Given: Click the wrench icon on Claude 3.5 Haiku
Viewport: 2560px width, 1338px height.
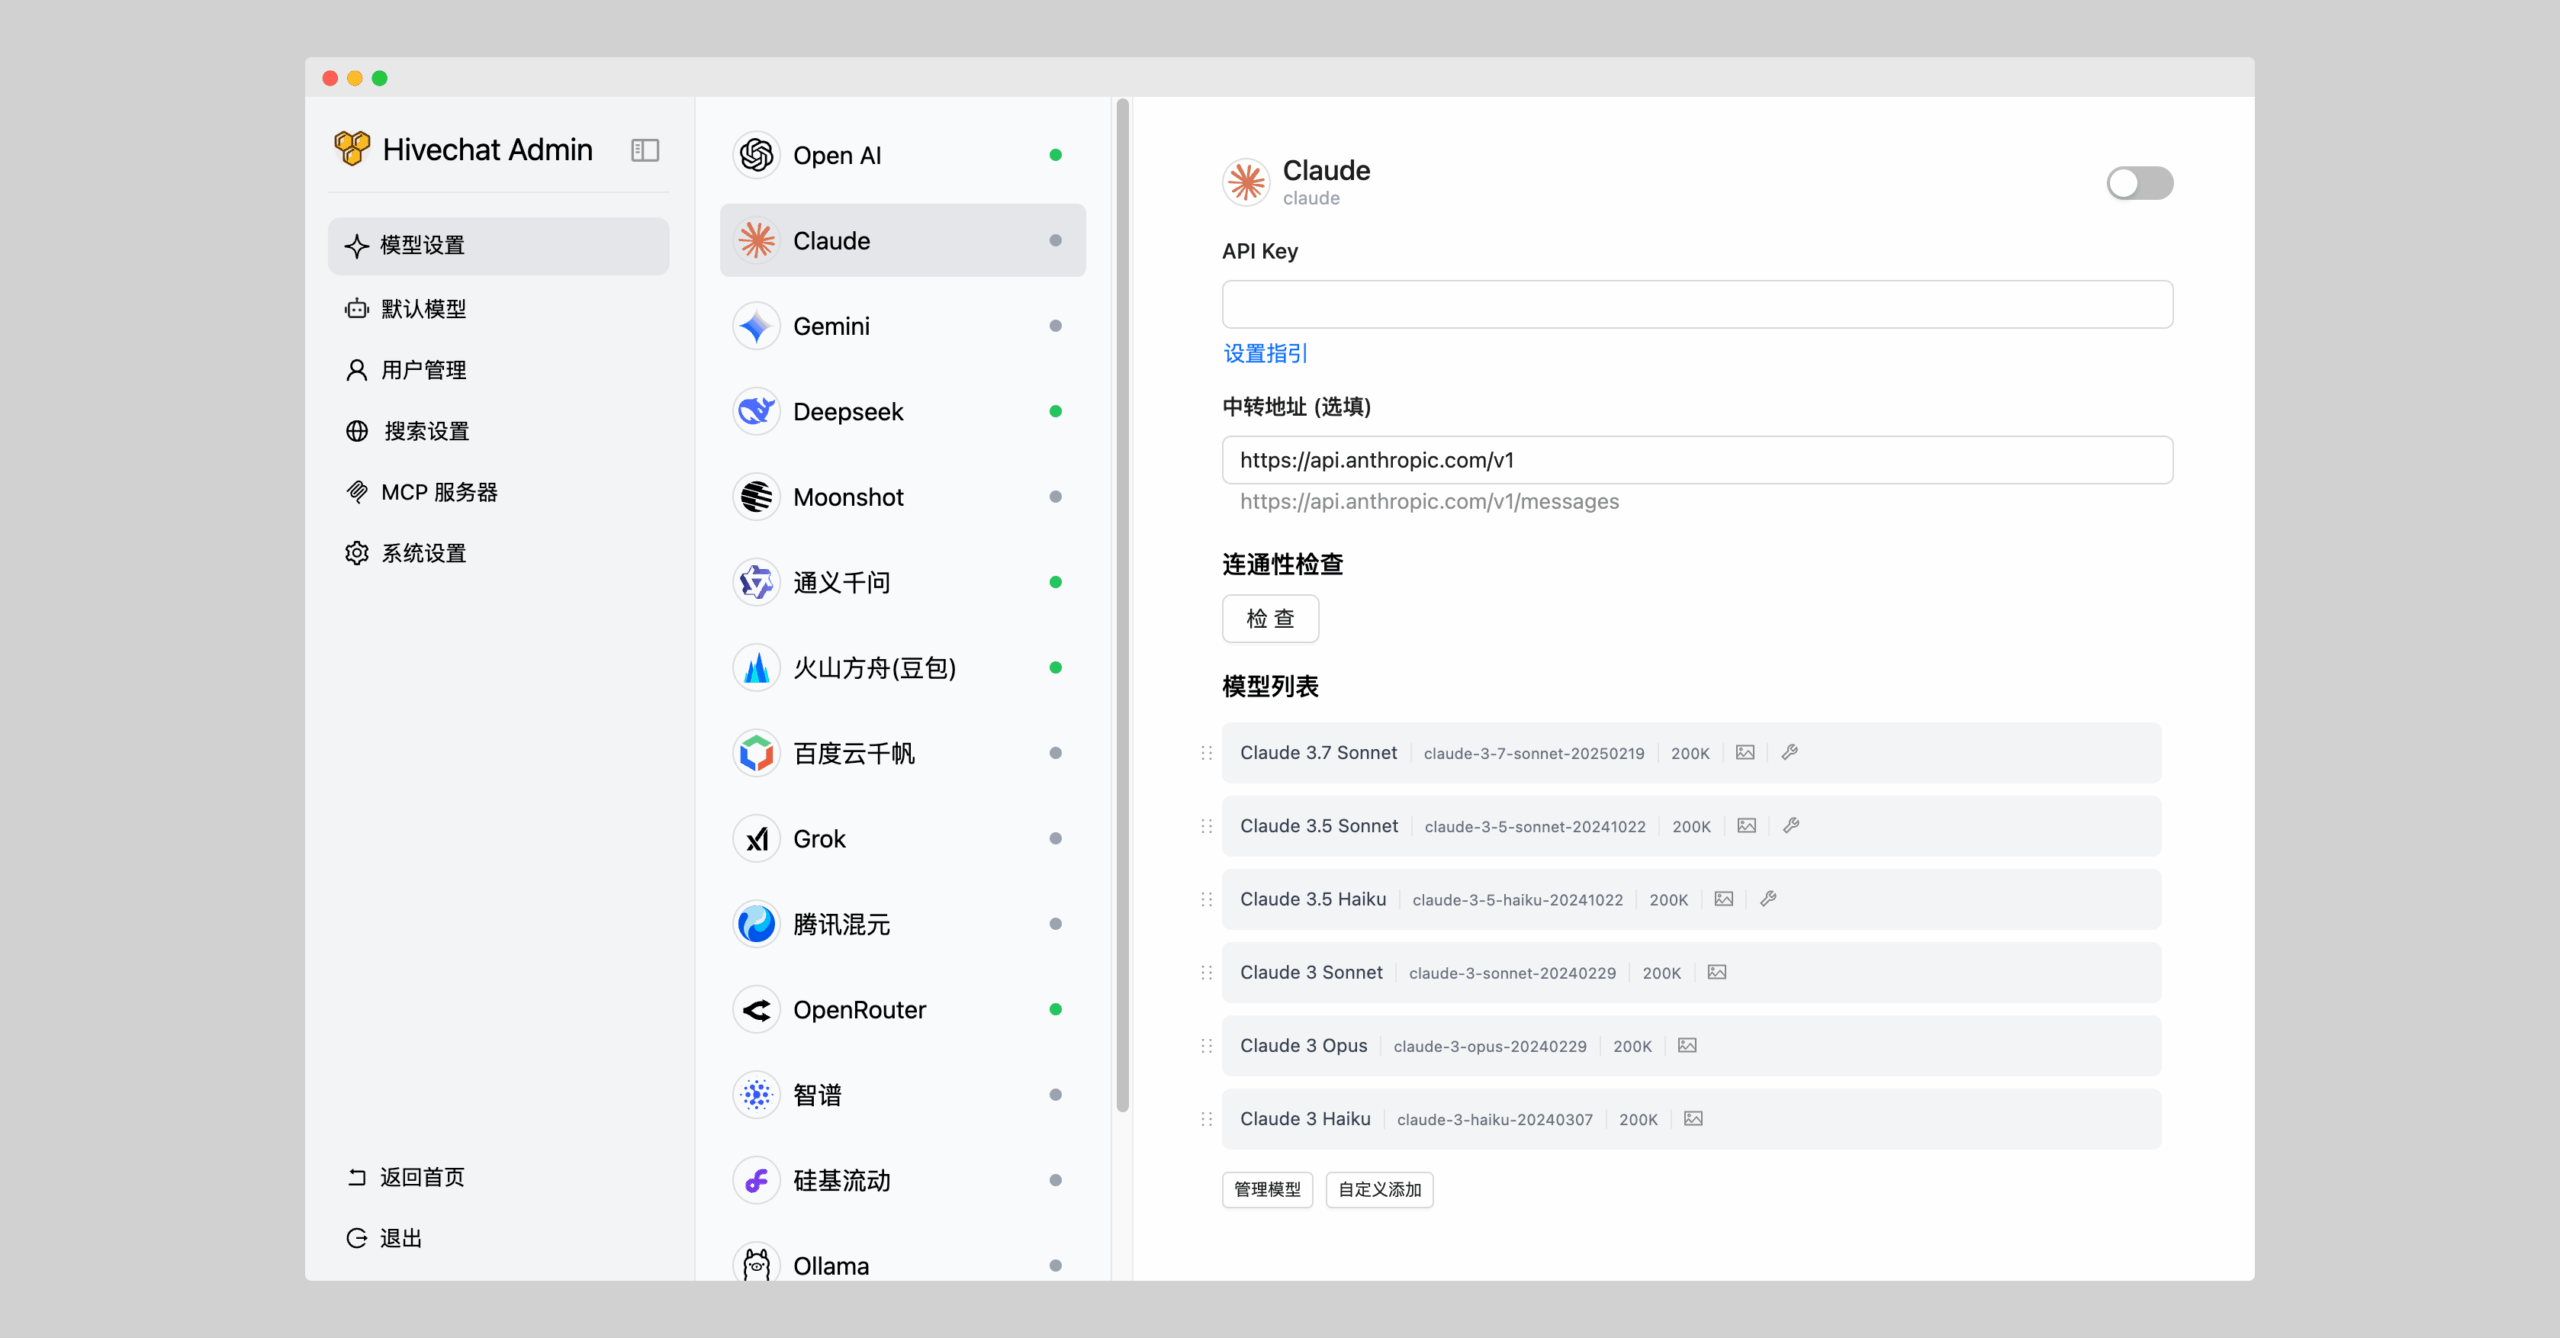Looking at the screenshot, I should [x=1768, y=899].
